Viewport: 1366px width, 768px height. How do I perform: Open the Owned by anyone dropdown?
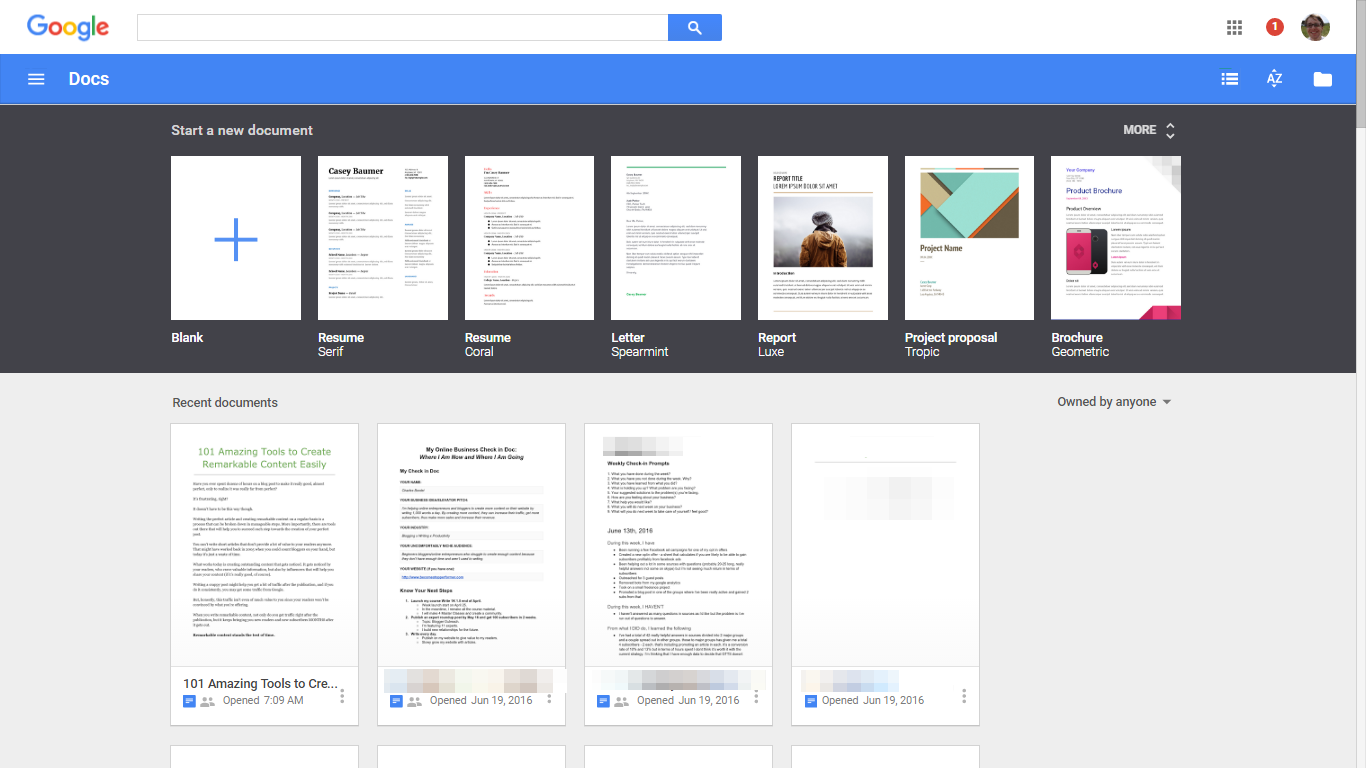click(1114, 402)
